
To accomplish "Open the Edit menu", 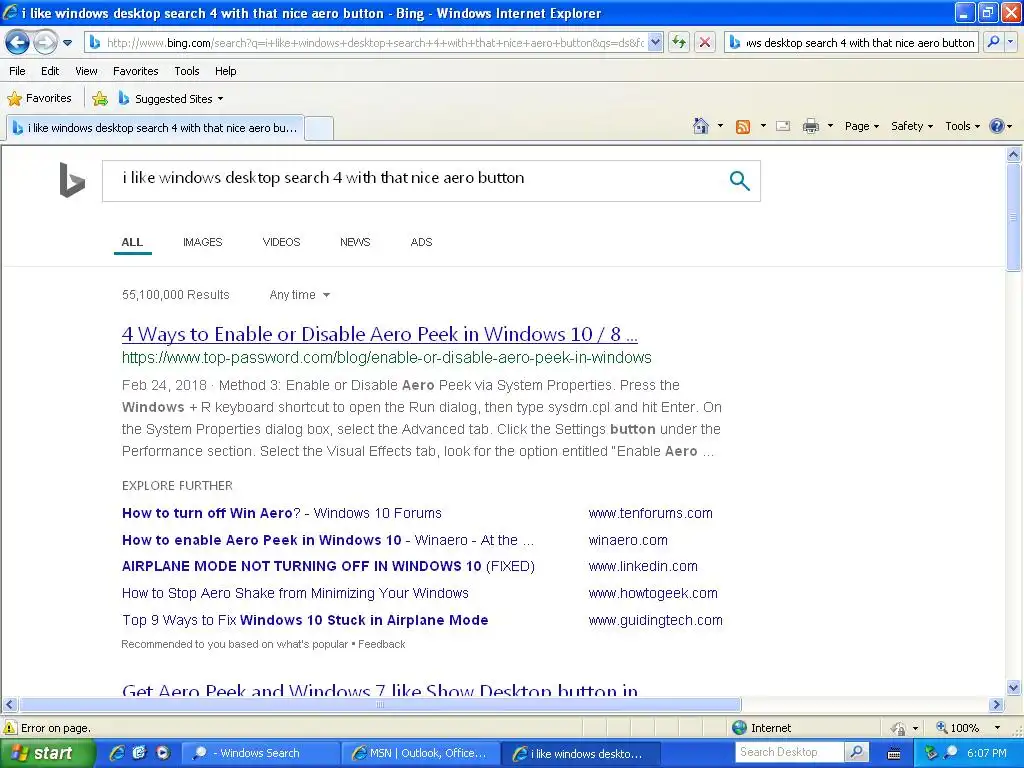I will [x=50, y=71].
